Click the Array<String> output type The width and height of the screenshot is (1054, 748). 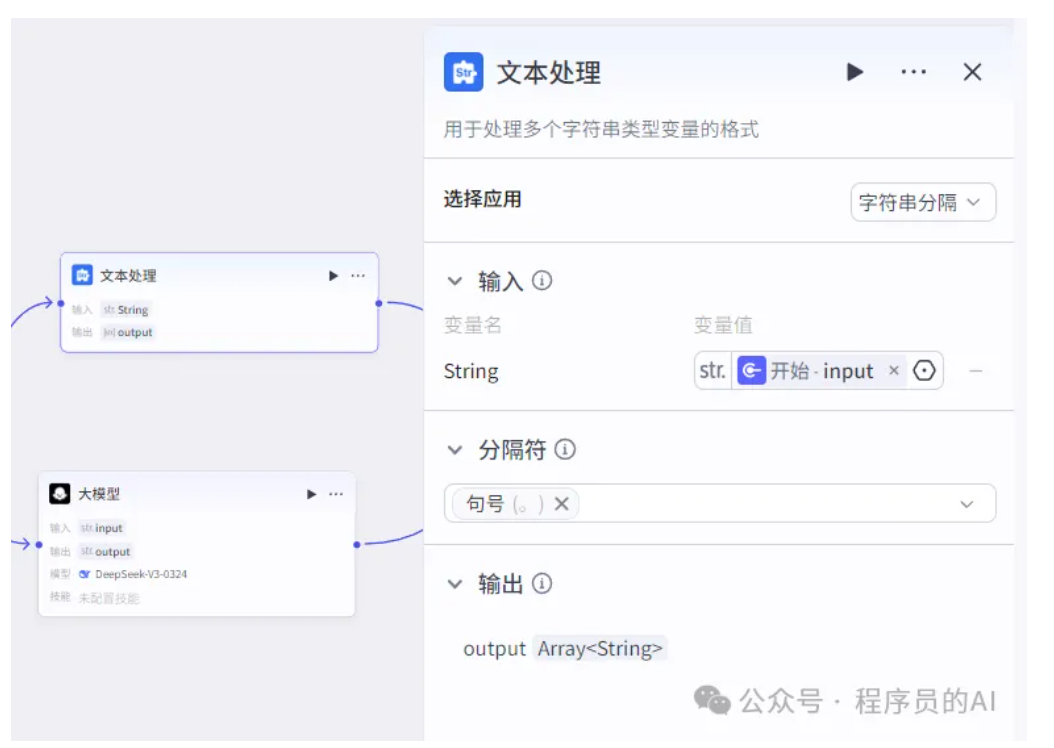[600, 649]
